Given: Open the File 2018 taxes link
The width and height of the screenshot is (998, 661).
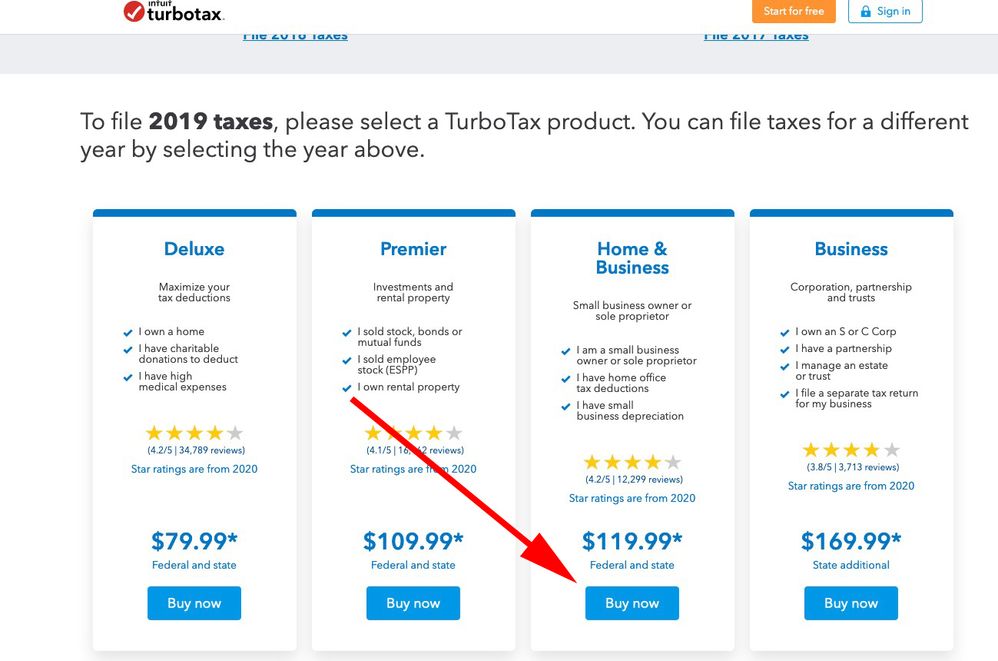Looking at the screenshot, I should 295,36.
